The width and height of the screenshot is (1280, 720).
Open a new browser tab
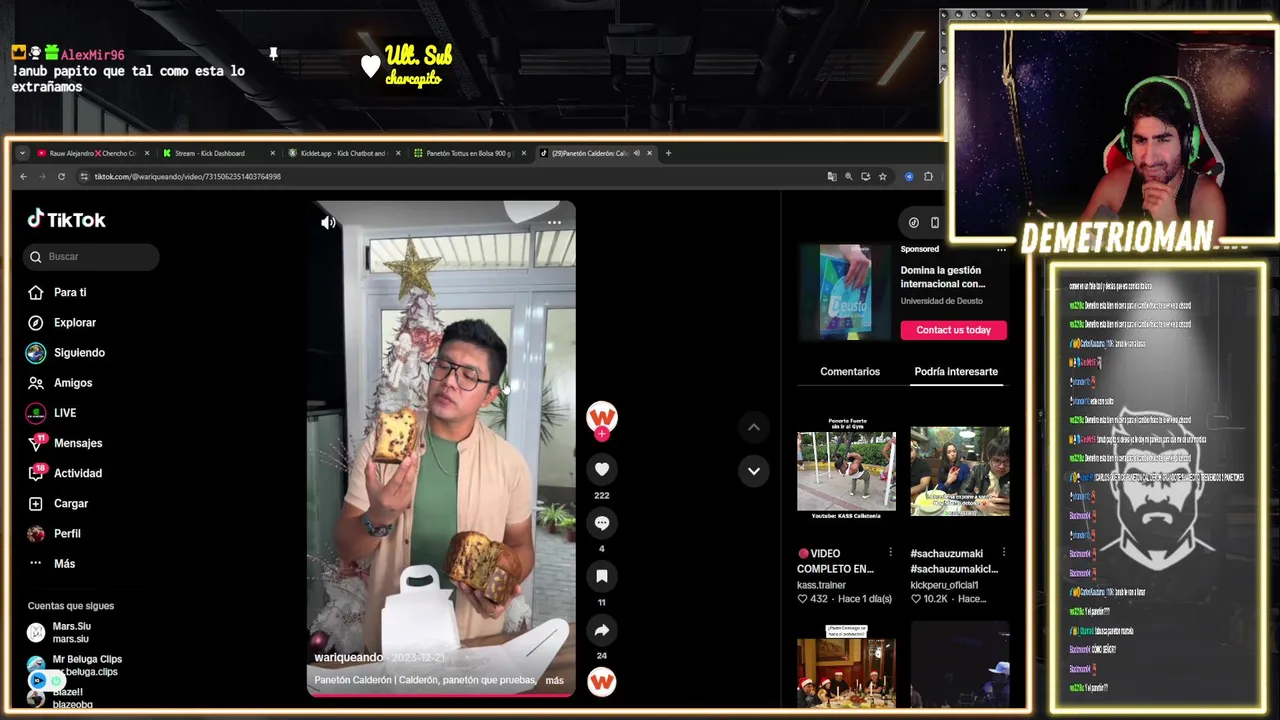pyautogui.click(x=669, y=153)
